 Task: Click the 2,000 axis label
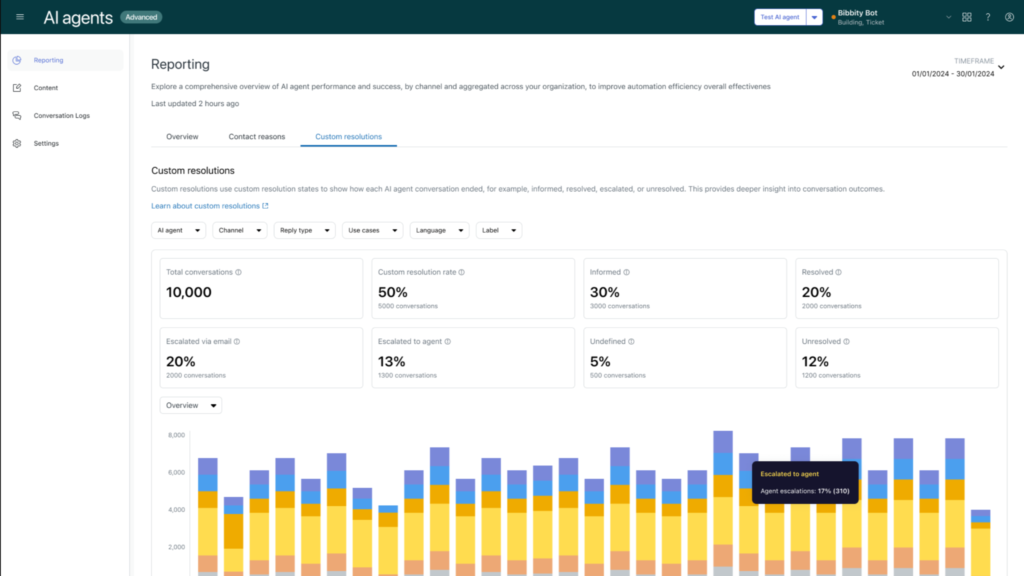176,547
